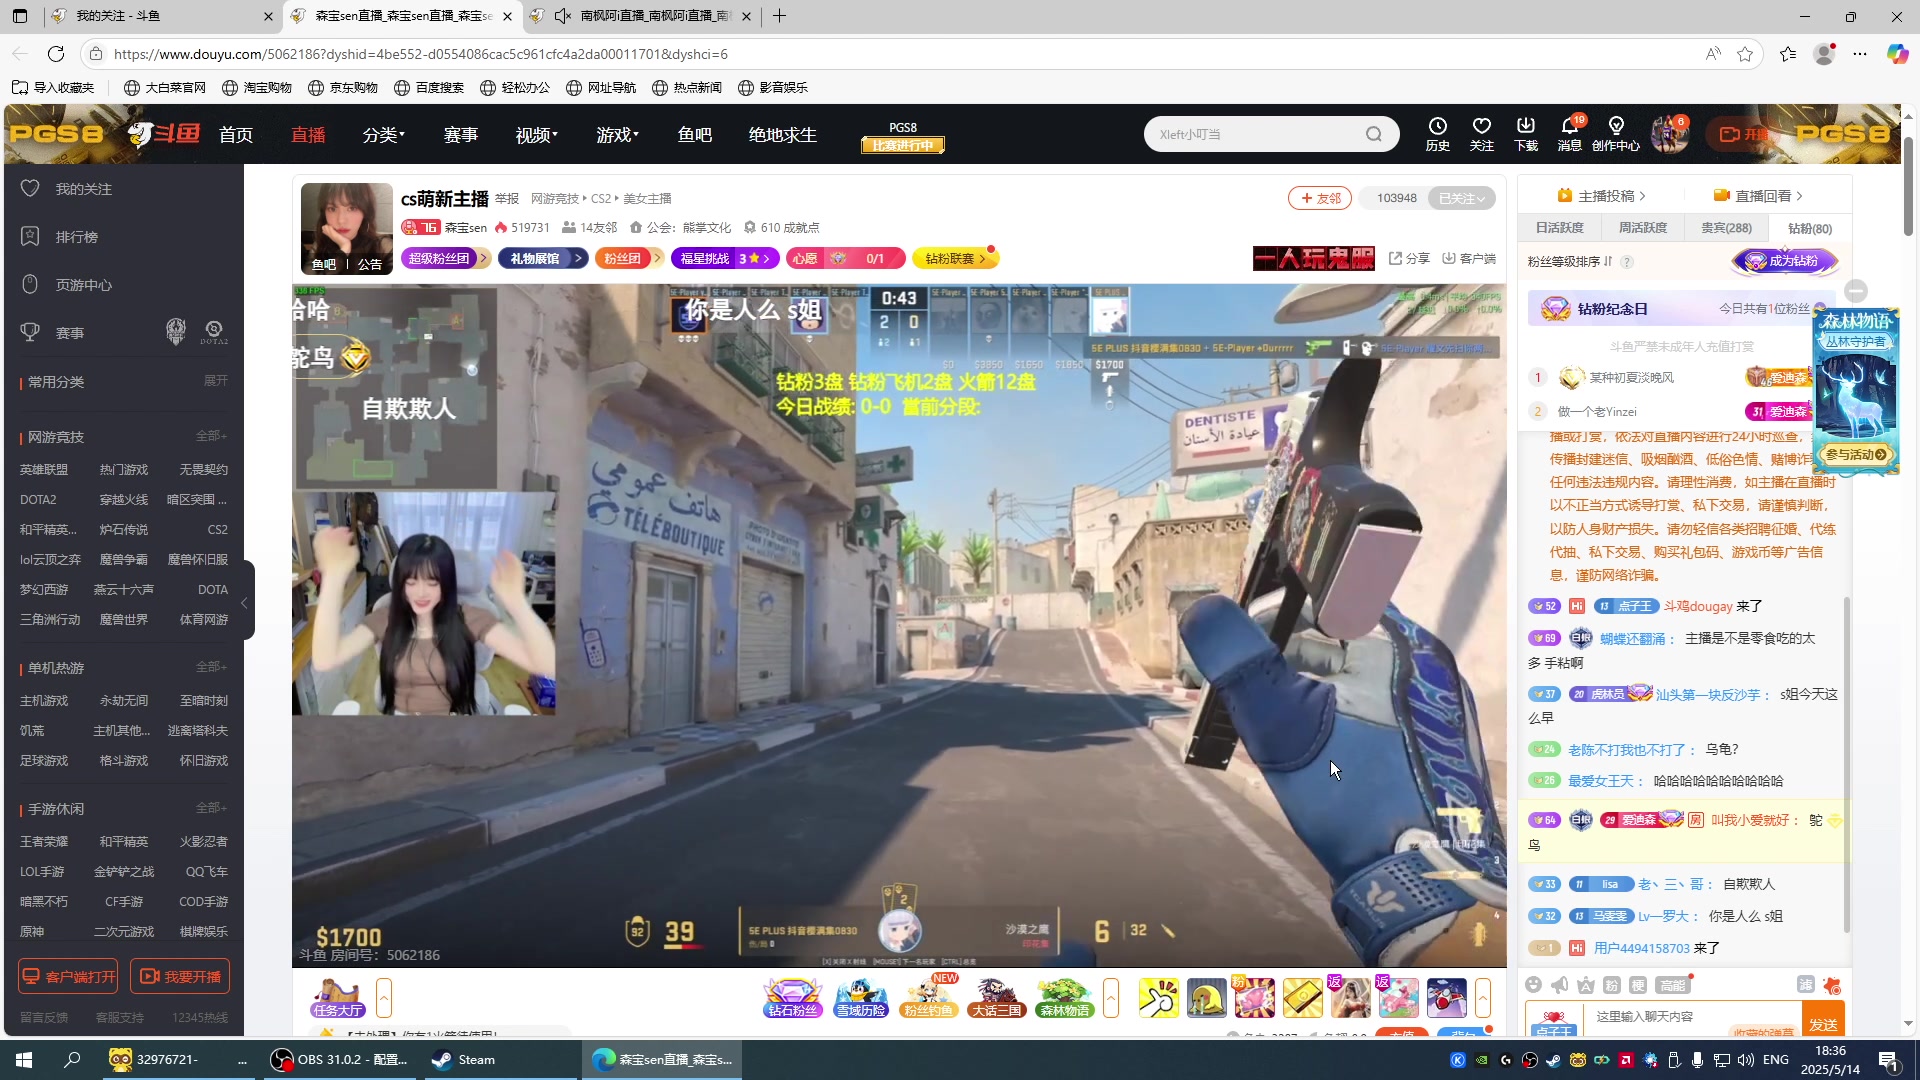Expand 常用分类 with 展开
The height and width of the screenshot is (1080, 1920).
[x=216, y=381]
